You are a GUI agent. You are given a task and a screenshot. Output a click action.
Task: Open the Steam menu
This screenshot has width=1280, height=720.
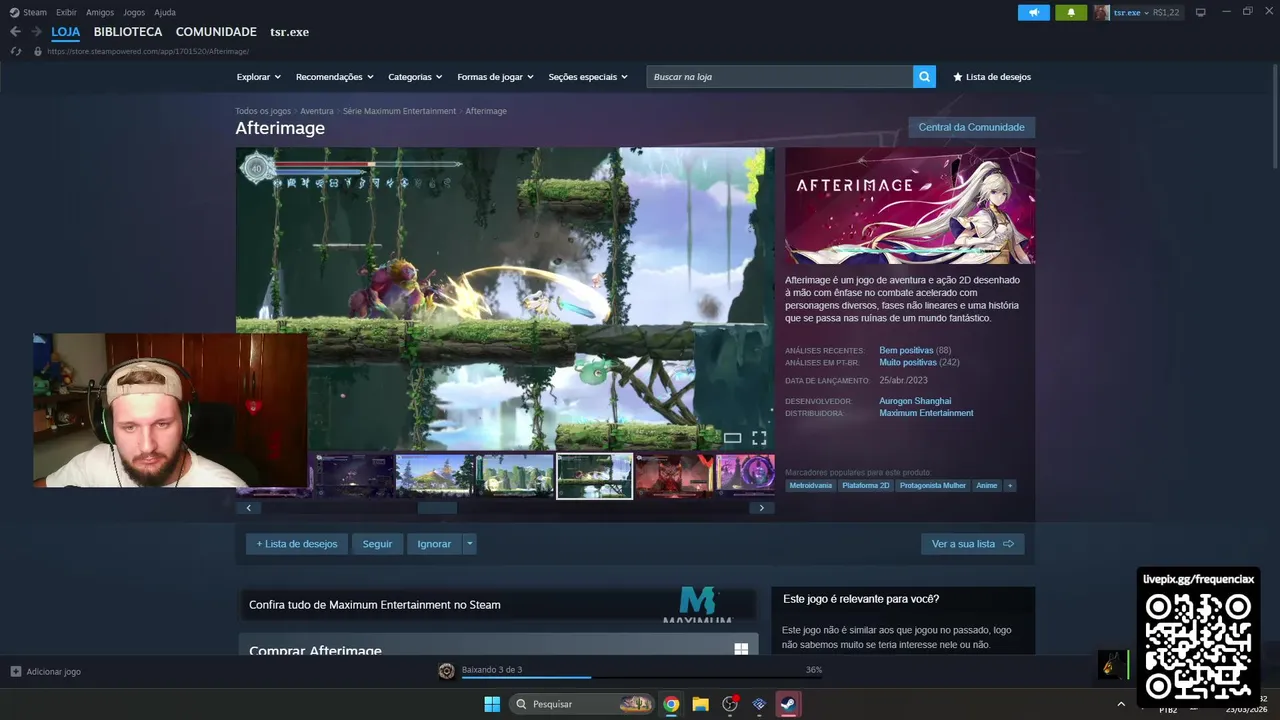(28, 12)
